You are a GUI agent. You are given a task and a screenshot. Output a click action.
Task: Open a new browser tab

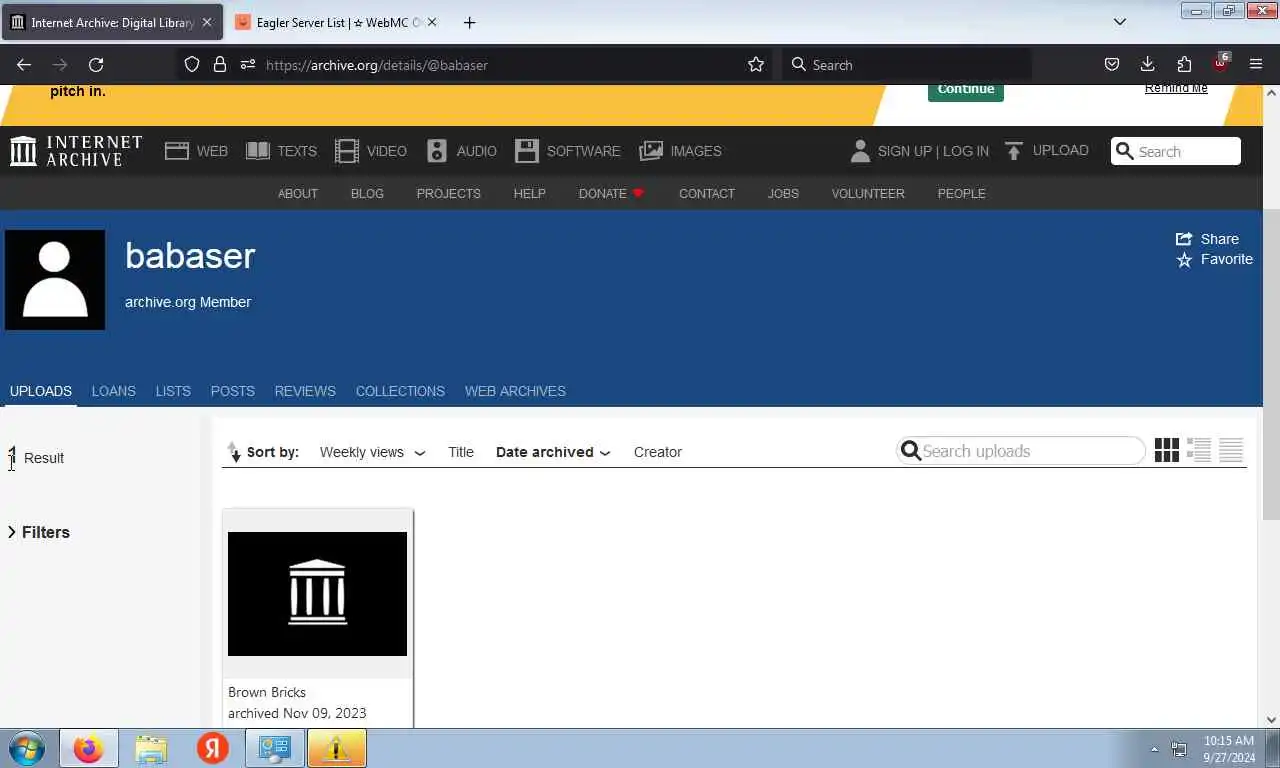(x=469, y=22)
